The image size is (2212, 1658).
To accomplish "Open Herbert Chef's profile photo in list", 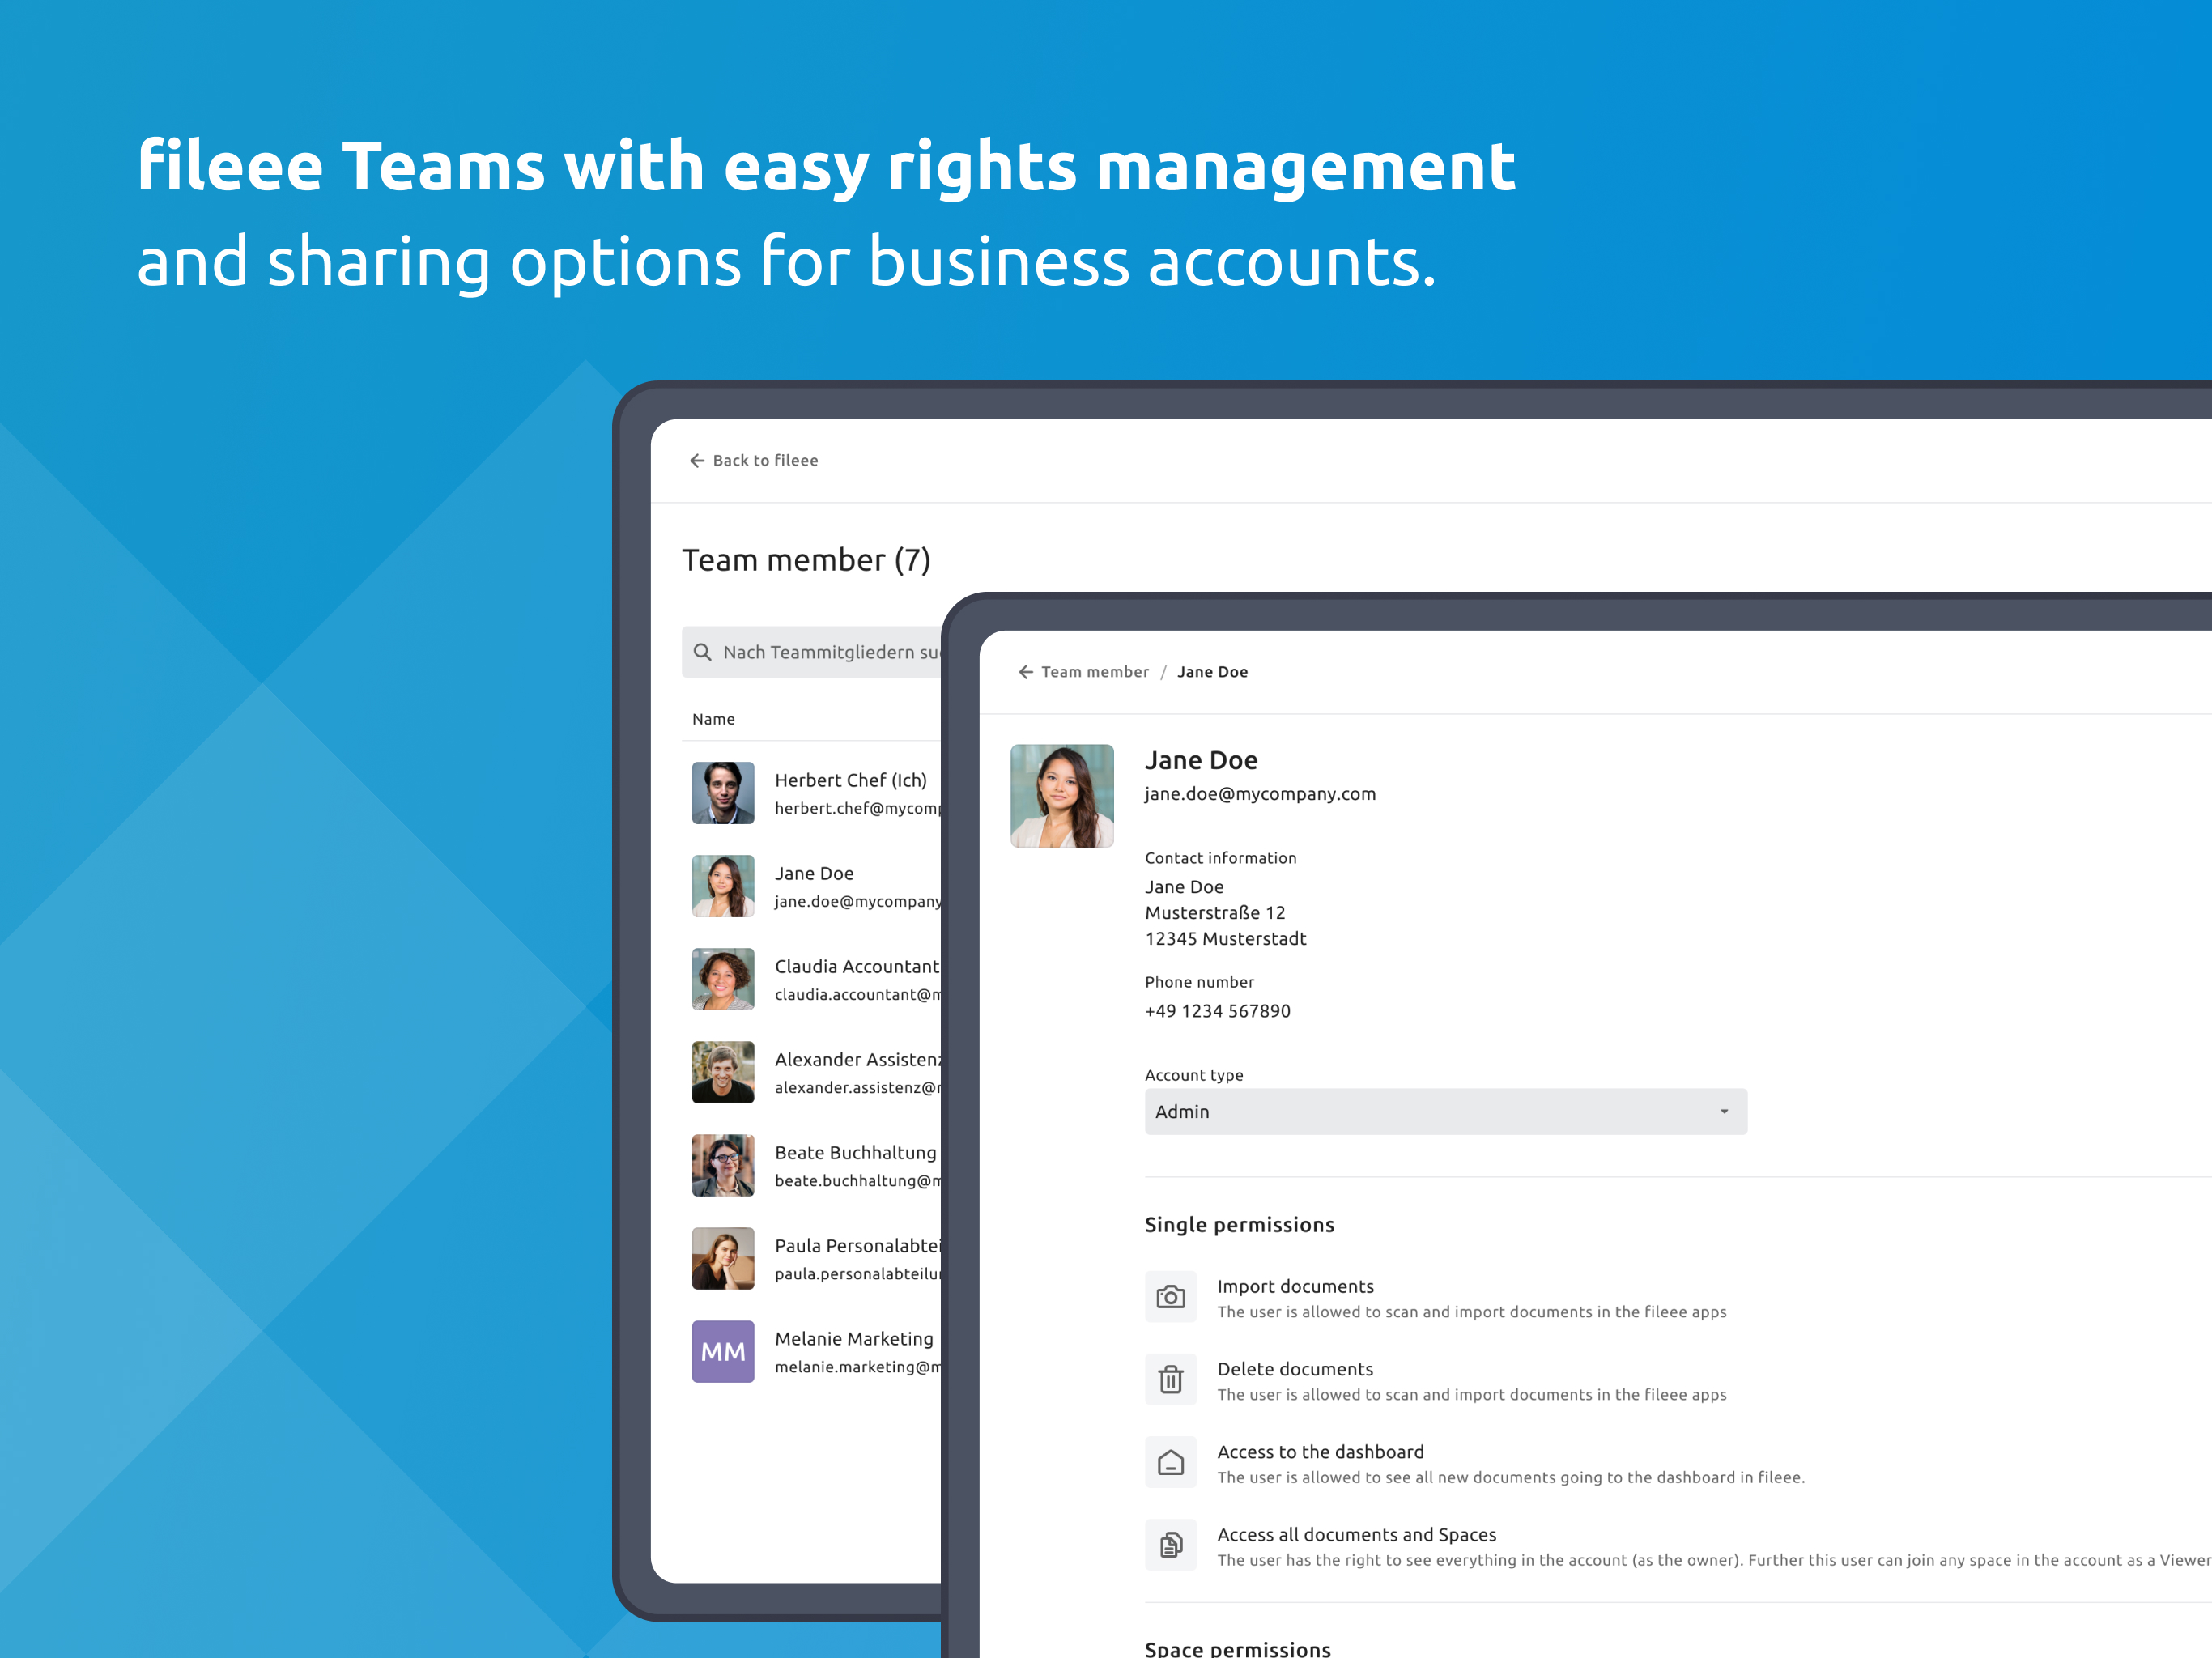I will [723, 793].
